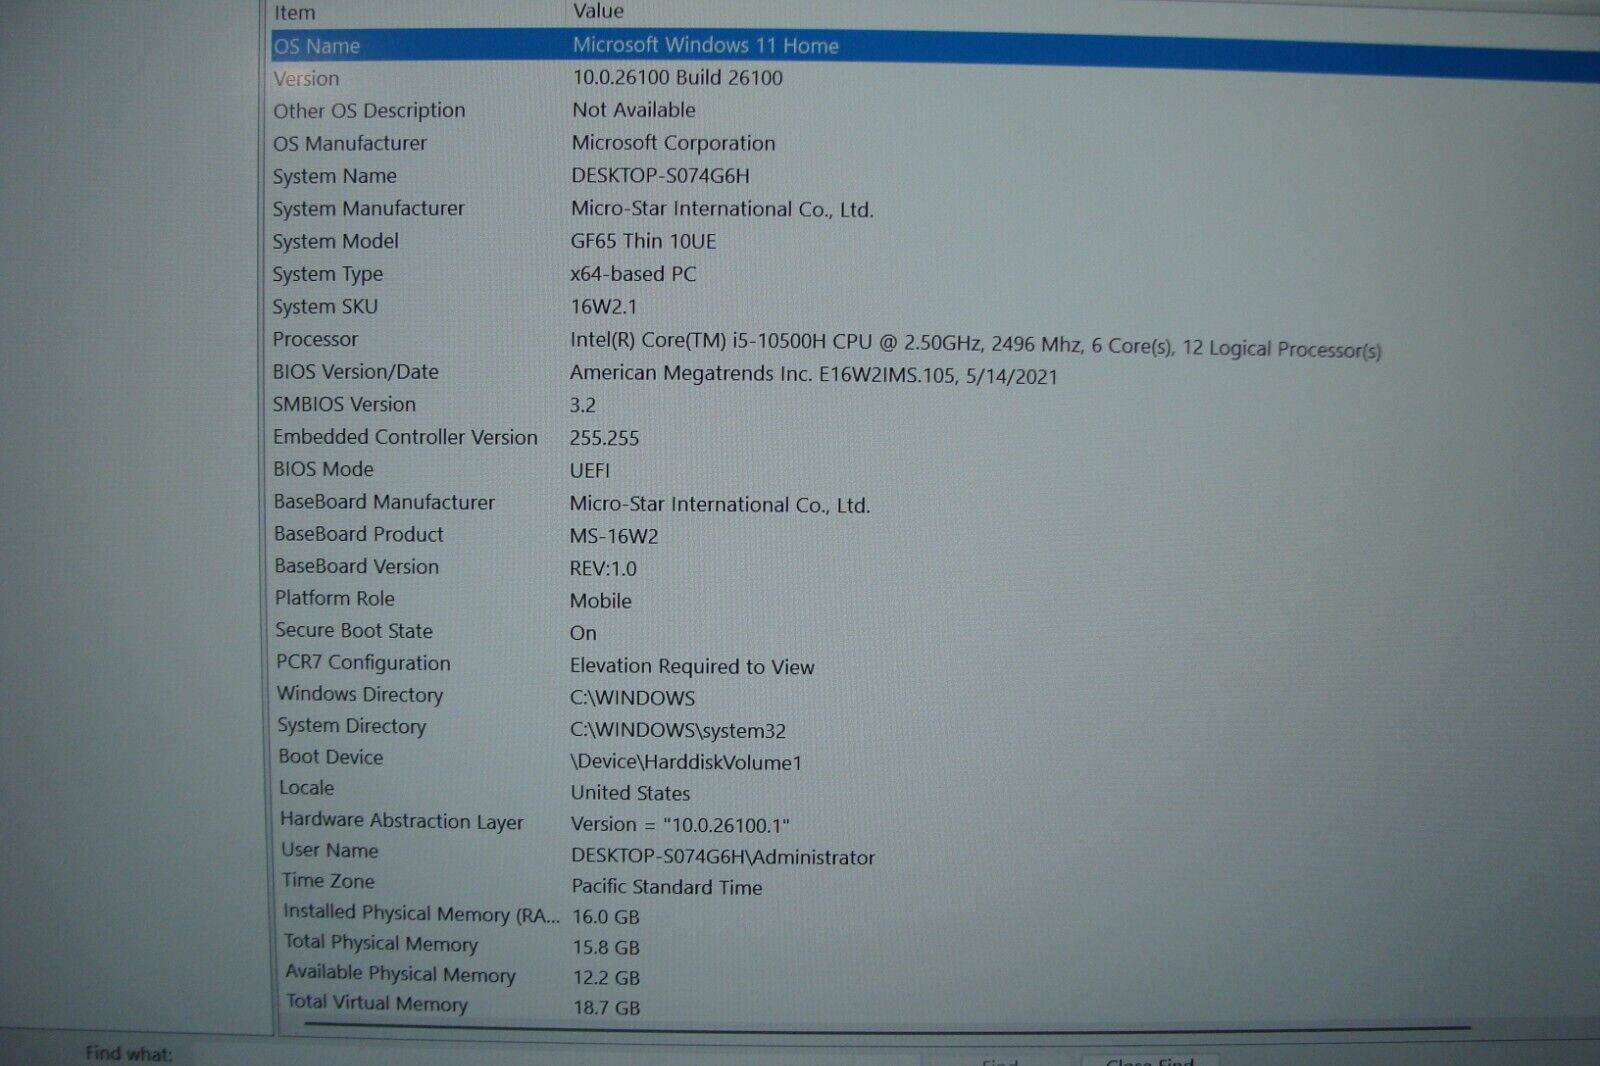Click the American Megatrends BIOS value
The image size is (1600, 1066).
pyautogui.click(x=813, y=374)
